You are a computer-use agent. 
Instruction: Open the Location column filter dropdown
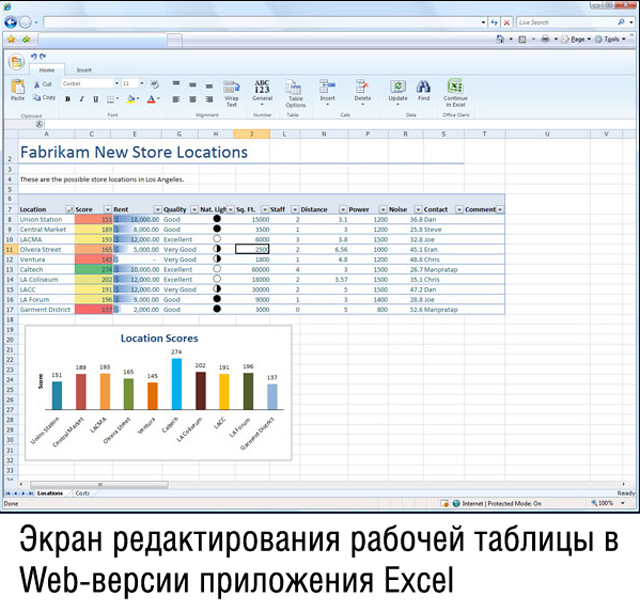pyautogui.click(x=69, y=209)
